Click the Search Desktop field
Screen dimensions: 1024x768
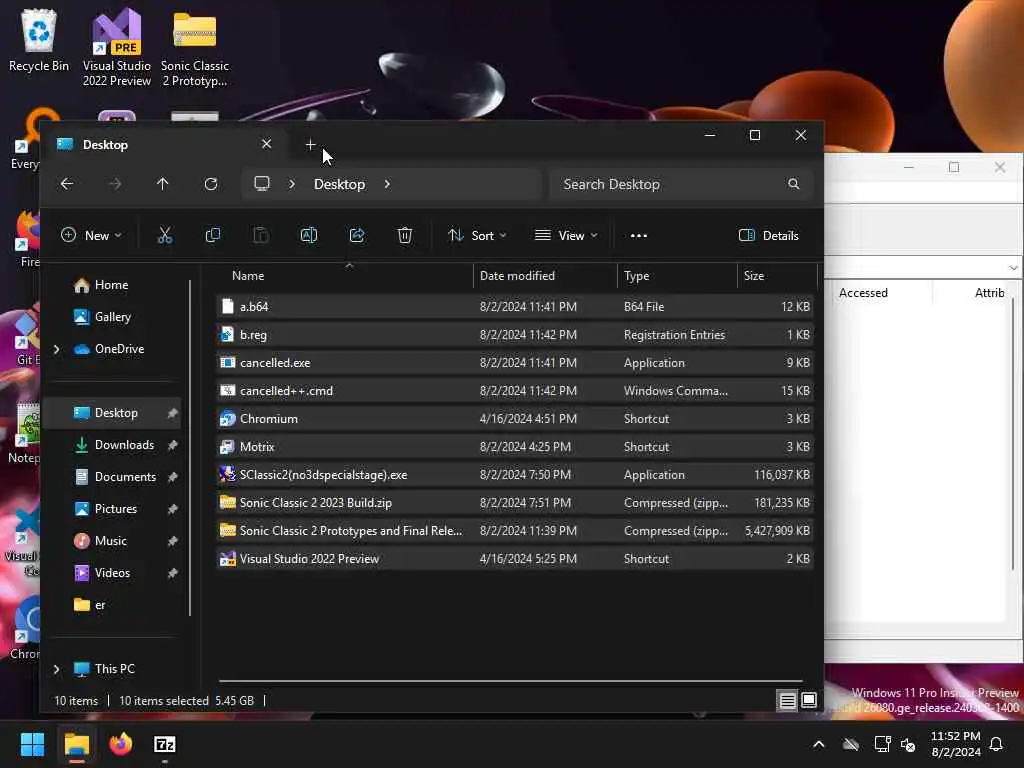(681, 184)
